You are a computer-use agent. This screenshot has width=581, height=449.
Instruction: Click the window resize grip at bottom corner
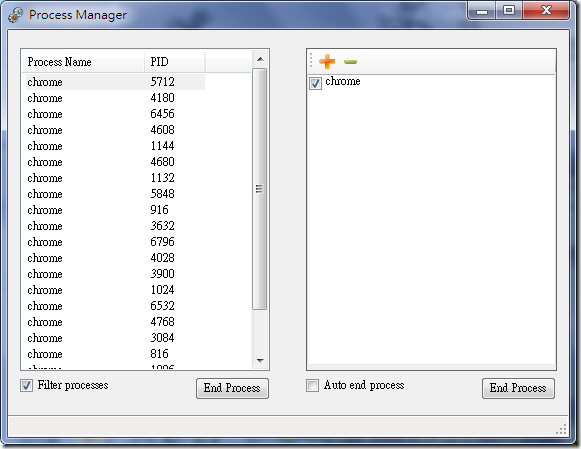[562, 429]
